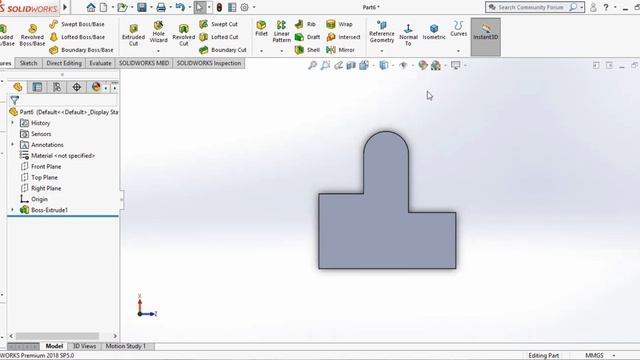The height and width of the screenshot is (360, 640).
Task: Open the FeatureManager design tree tab
Action: (x=18, y=87)
